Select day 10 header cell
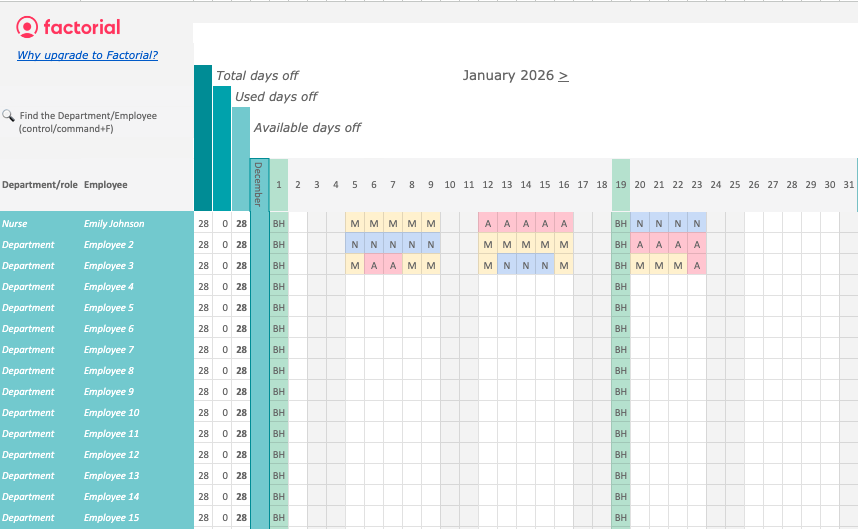This screenshot has height=529, width=858. click(x=450, y=185)
